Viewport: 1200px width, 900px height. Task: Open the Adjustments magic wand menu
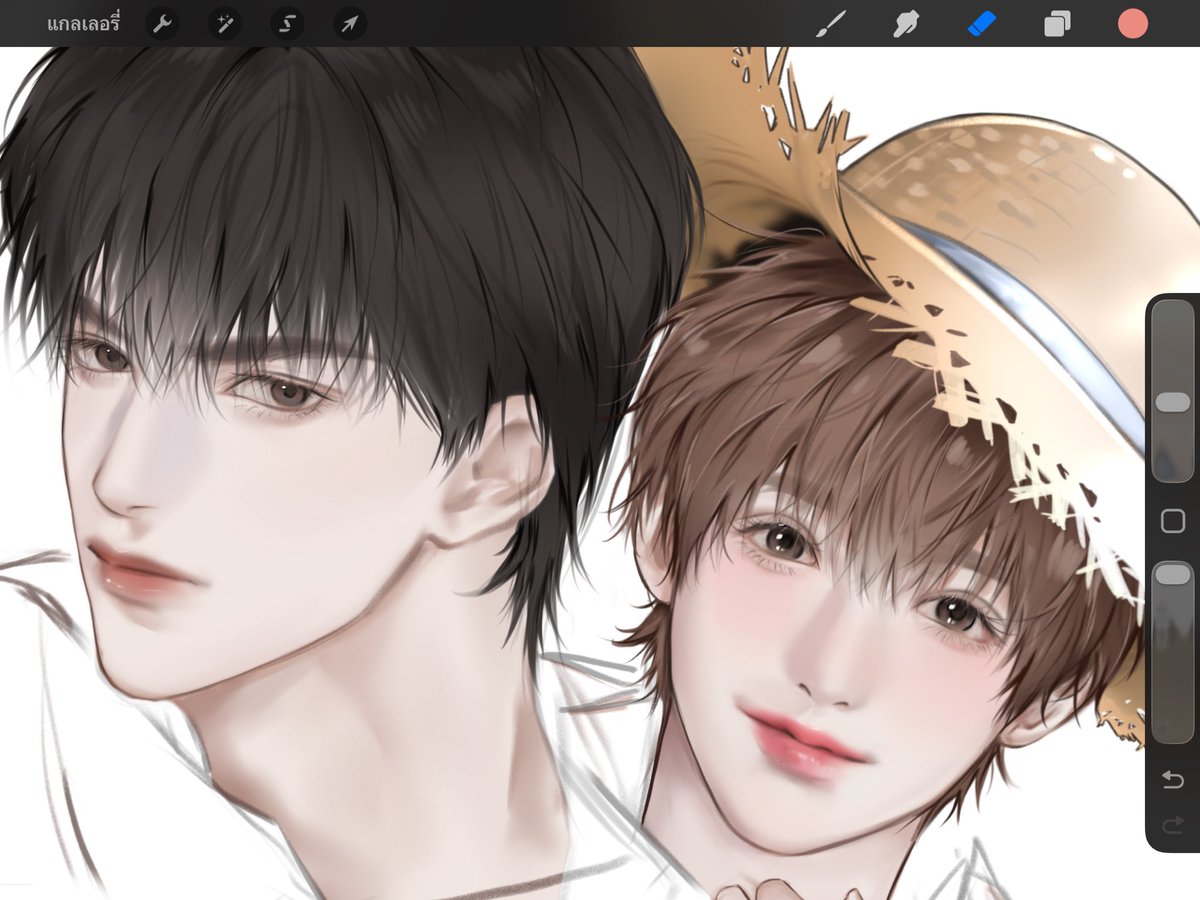[225, 24]
